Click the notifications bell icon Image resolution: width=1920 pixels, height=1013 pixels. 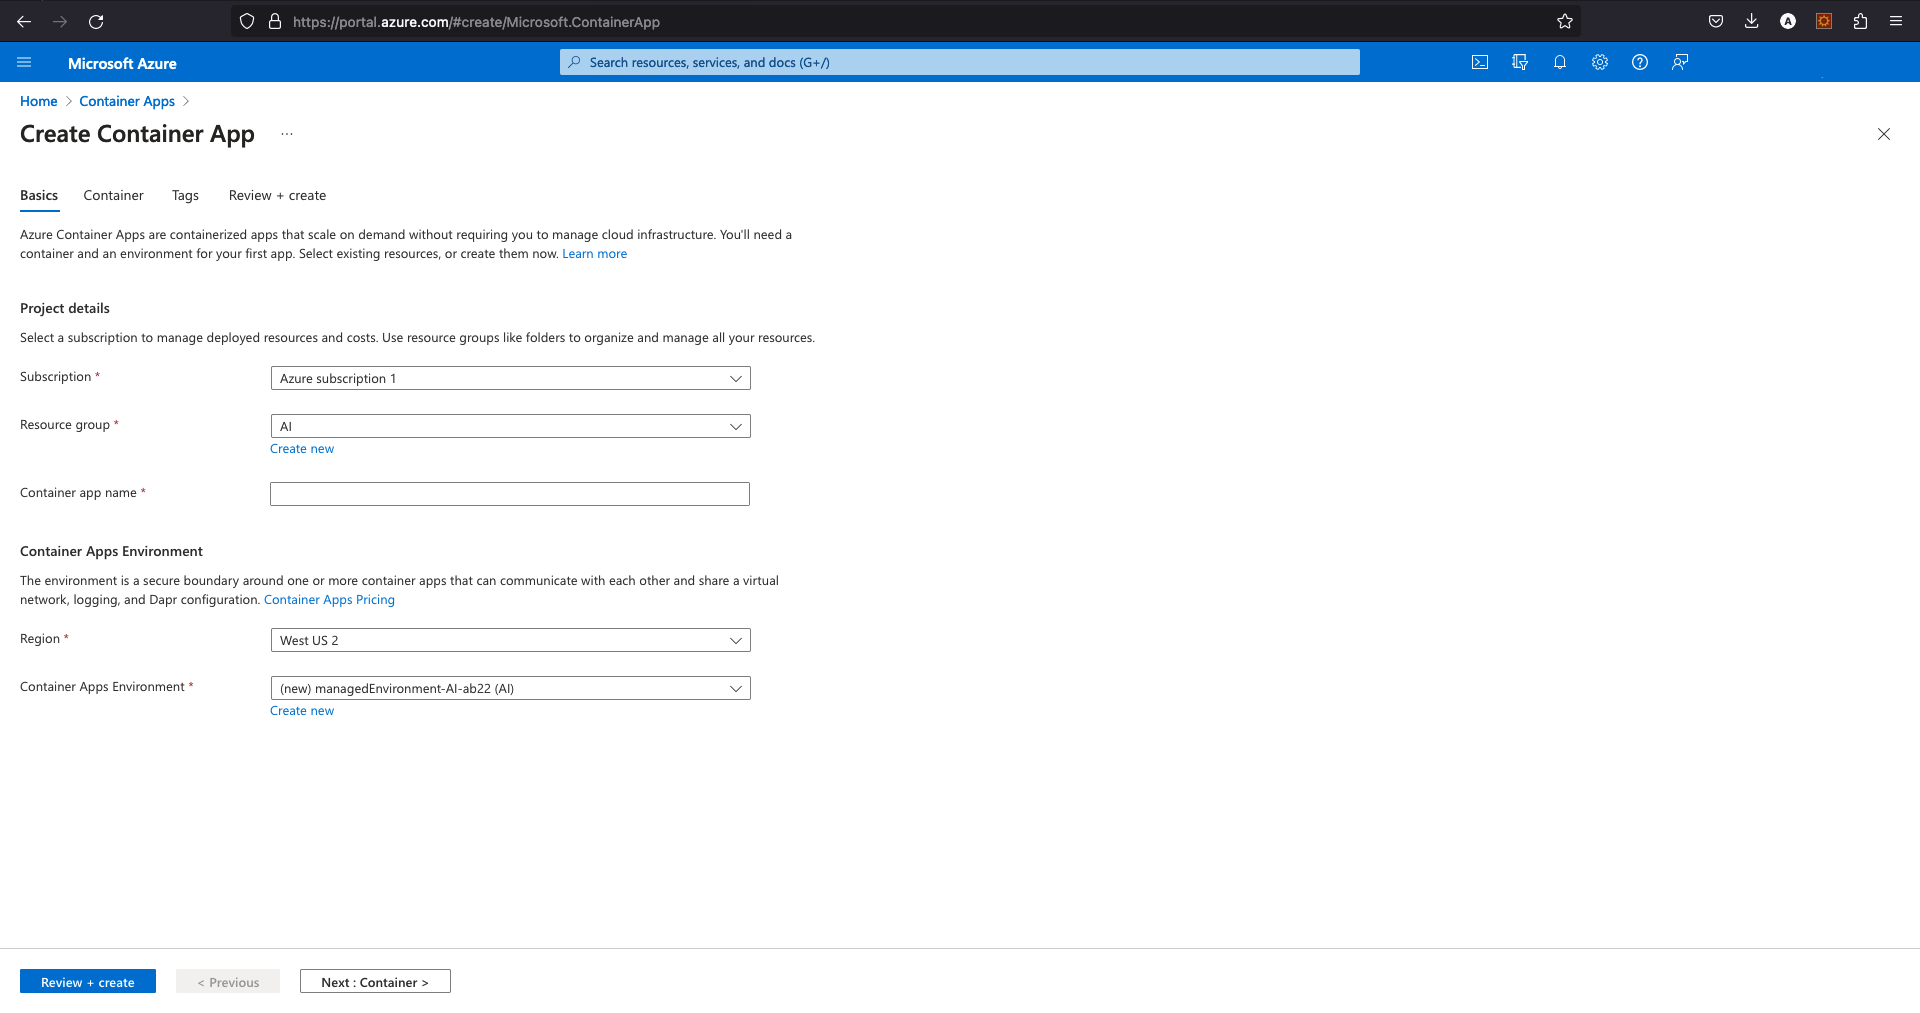coord(1560,62)
